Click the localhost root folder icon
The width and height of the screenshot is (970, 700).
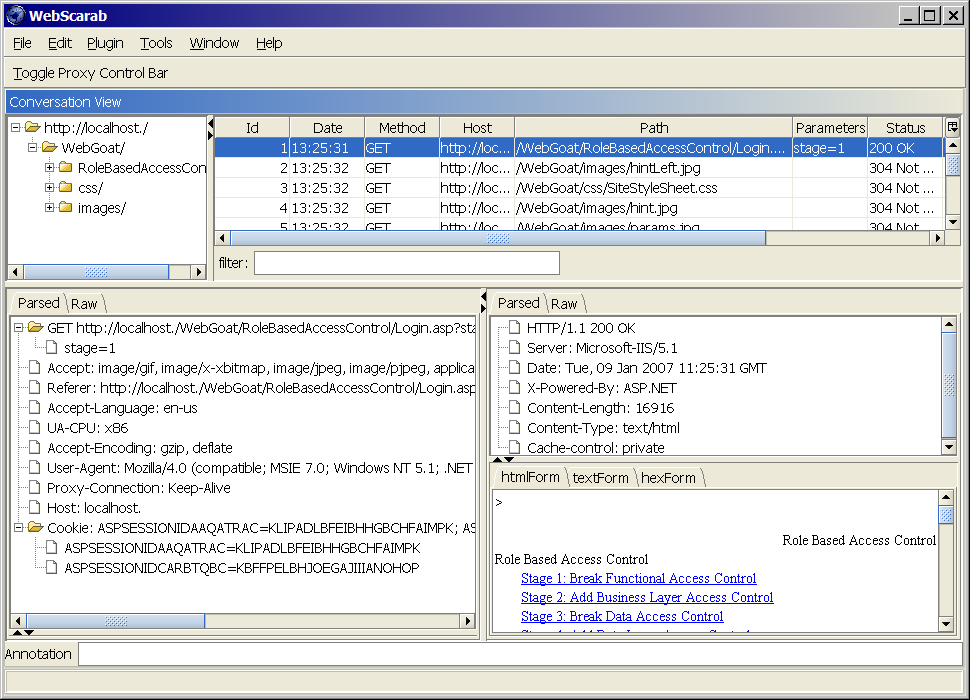point(32,127)
